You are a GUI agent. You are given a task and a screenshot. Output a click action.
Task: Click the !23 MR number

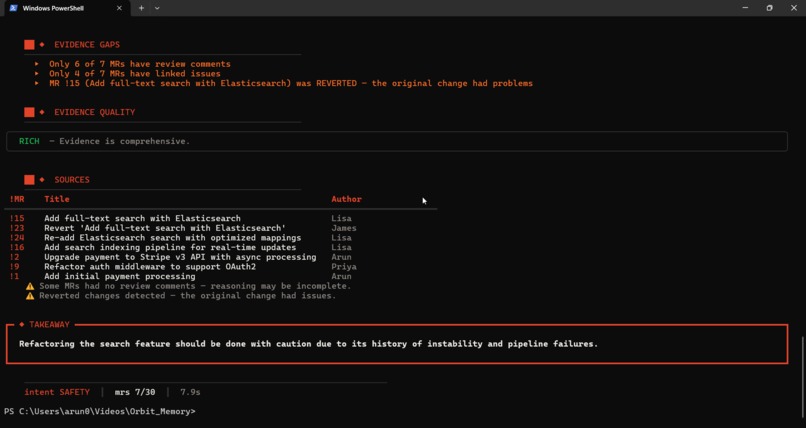pos(17,228)
